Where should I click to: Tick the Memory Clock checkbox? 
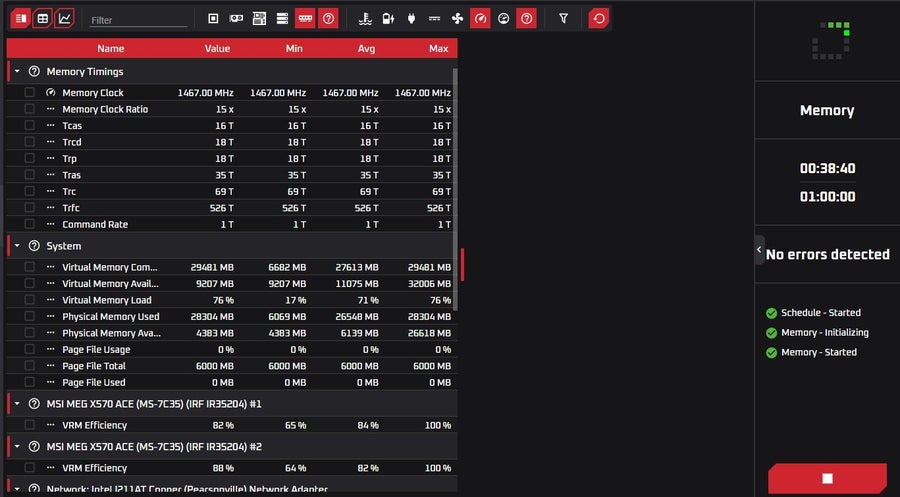[29, 92]
